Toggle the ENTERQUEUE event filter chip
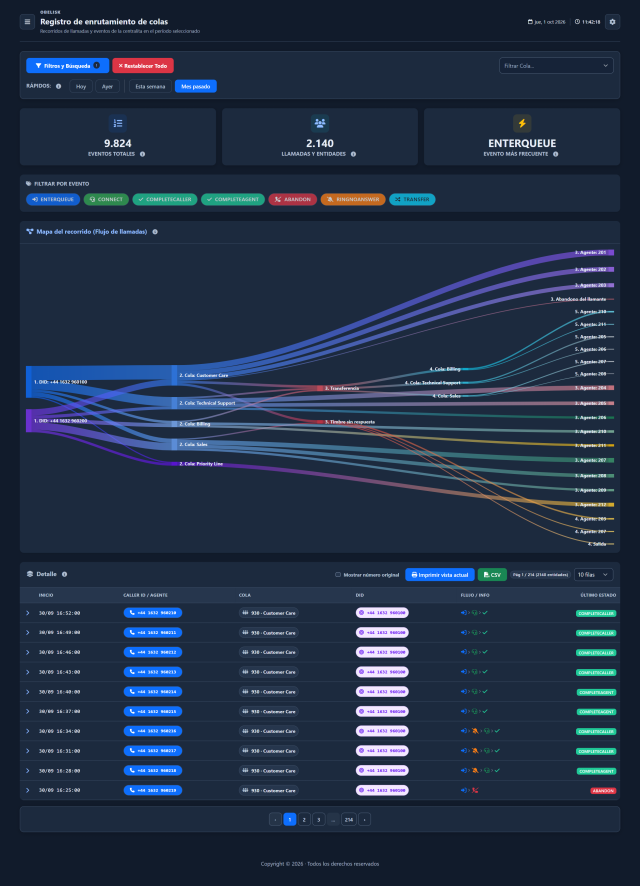This screenshot has width=640, height=886. click(x=53, y=199)
